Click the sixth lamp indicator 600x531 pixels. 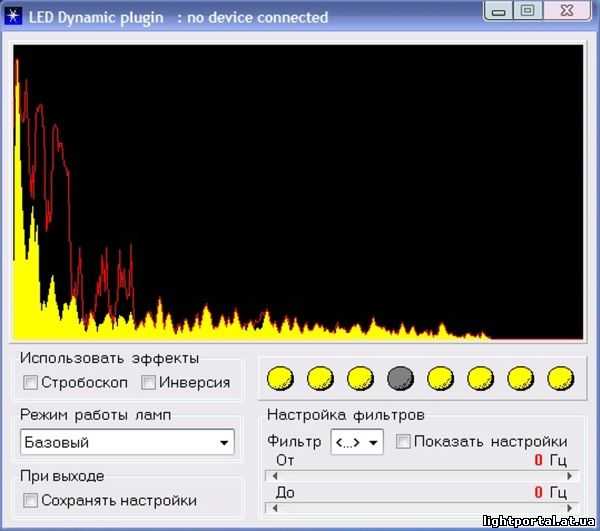(481, 378)
